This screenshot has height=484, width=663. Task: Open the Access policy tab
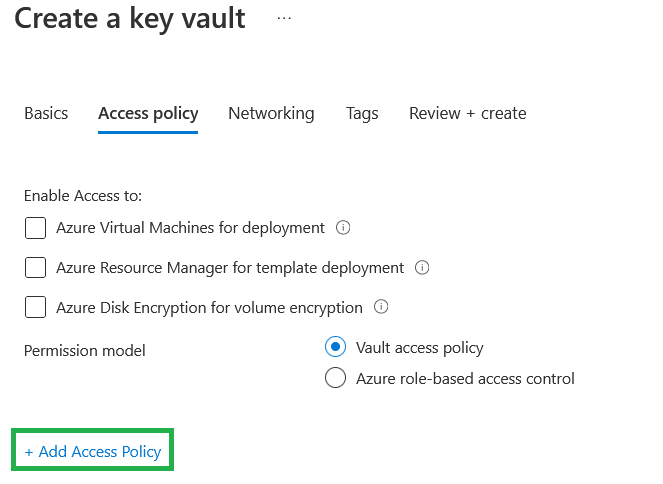click(148, 113)
